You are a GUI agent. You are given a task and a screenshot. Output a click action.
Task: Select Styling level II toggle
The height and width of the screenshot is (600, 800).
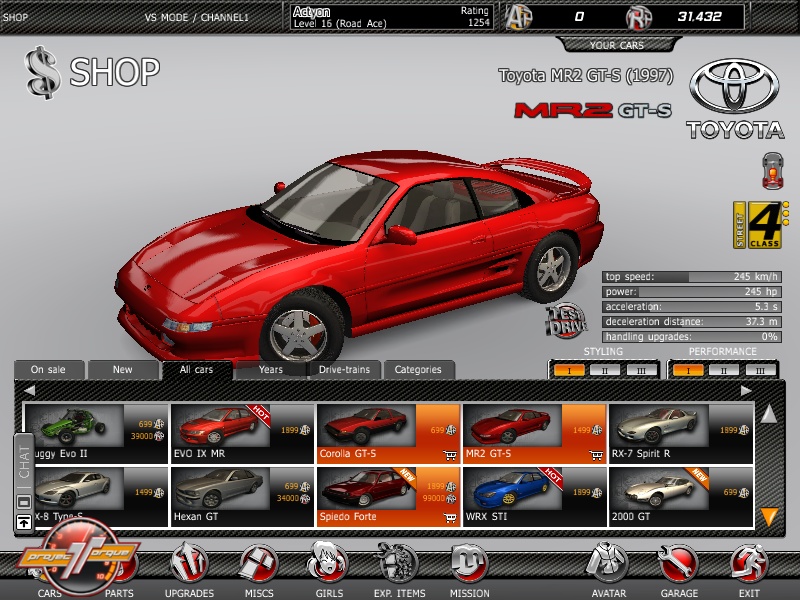pyautogui.click(x=603, y=370)
